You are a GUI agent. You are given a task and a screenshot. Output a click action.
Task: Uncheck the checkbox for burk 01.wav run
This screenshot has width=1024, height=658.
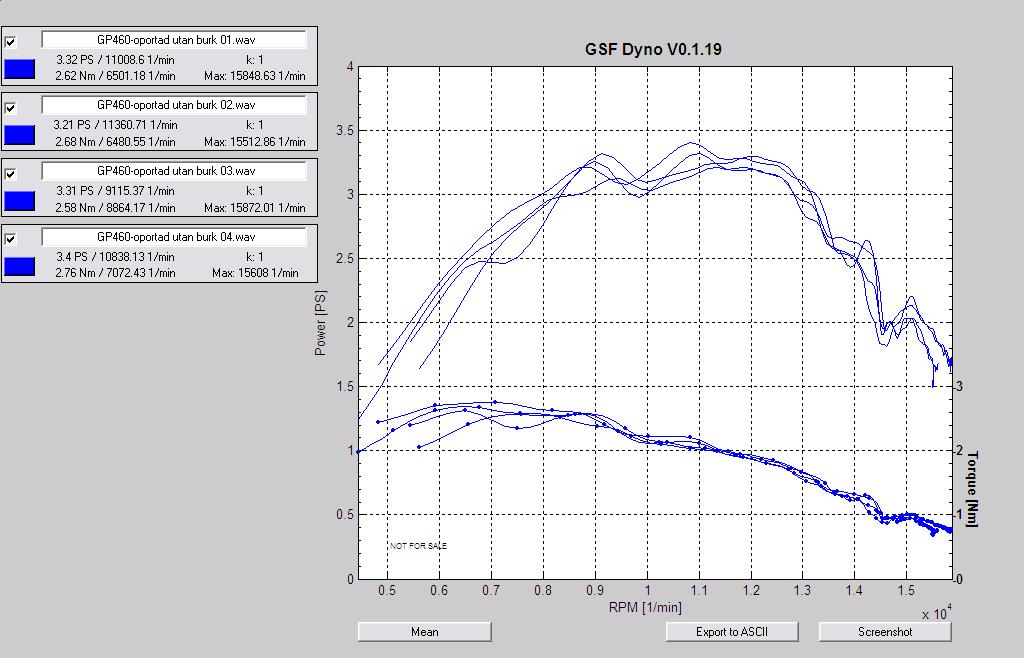click(11, 42)
